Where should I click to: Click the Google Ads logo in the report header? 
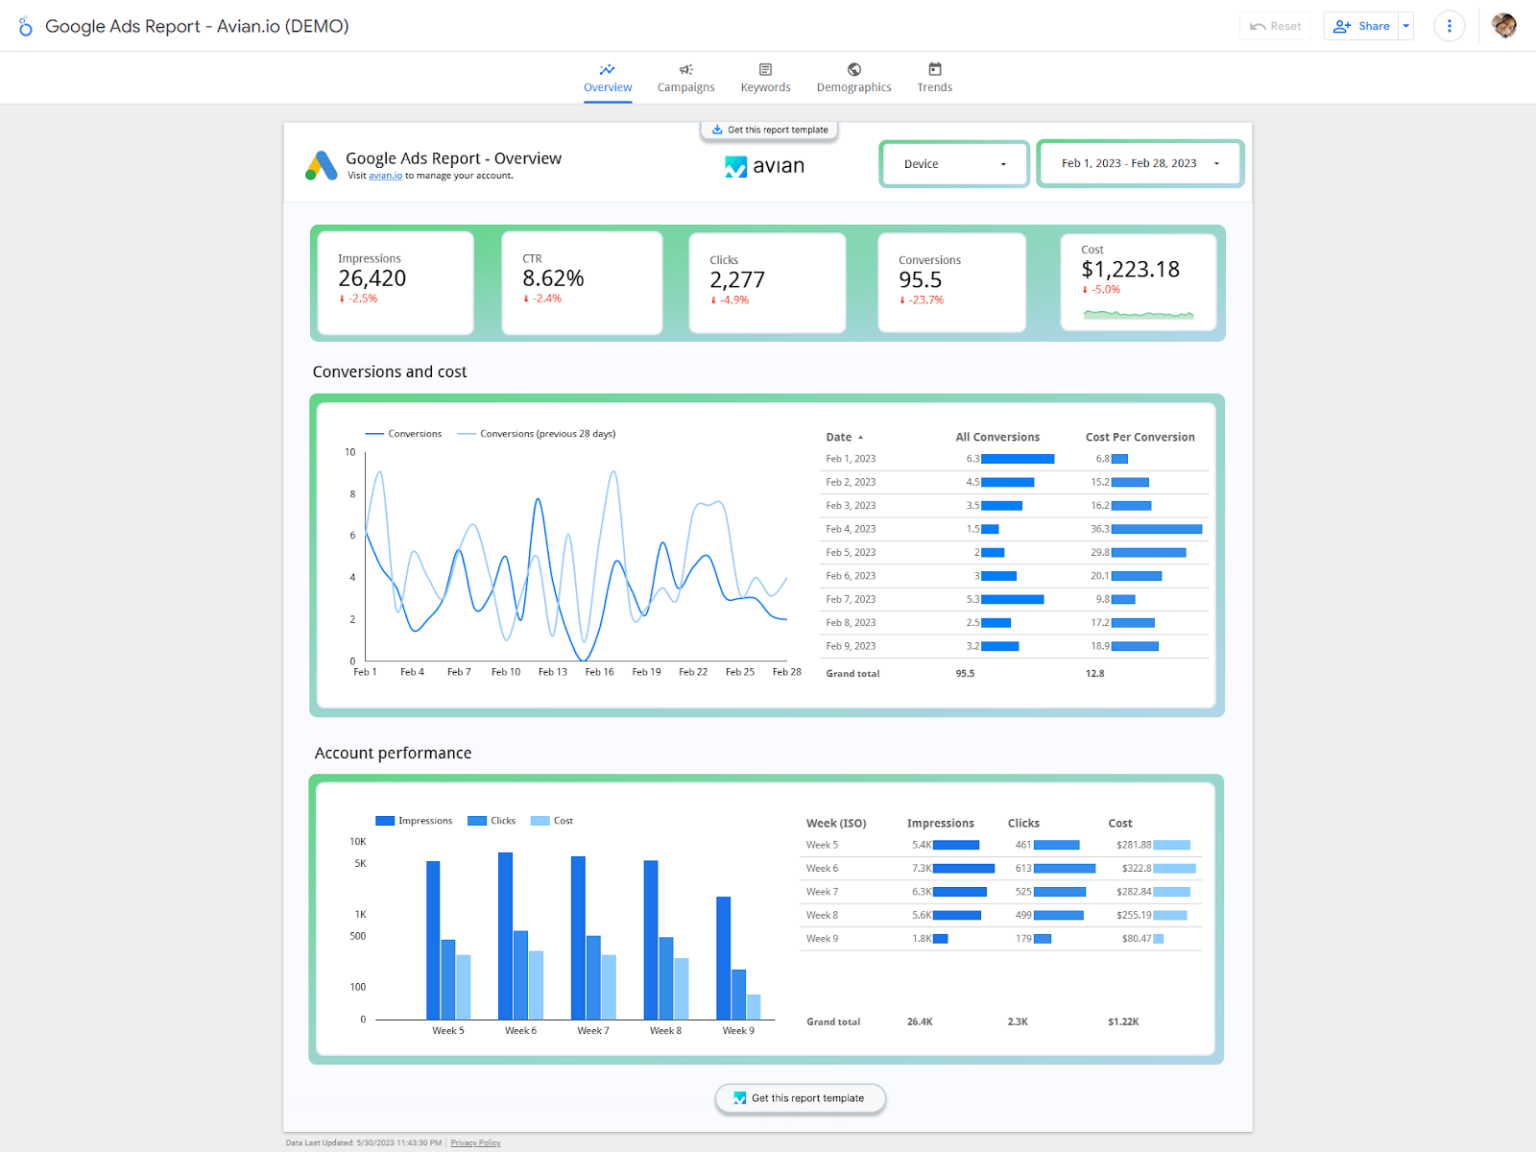(x=321, y=165)
